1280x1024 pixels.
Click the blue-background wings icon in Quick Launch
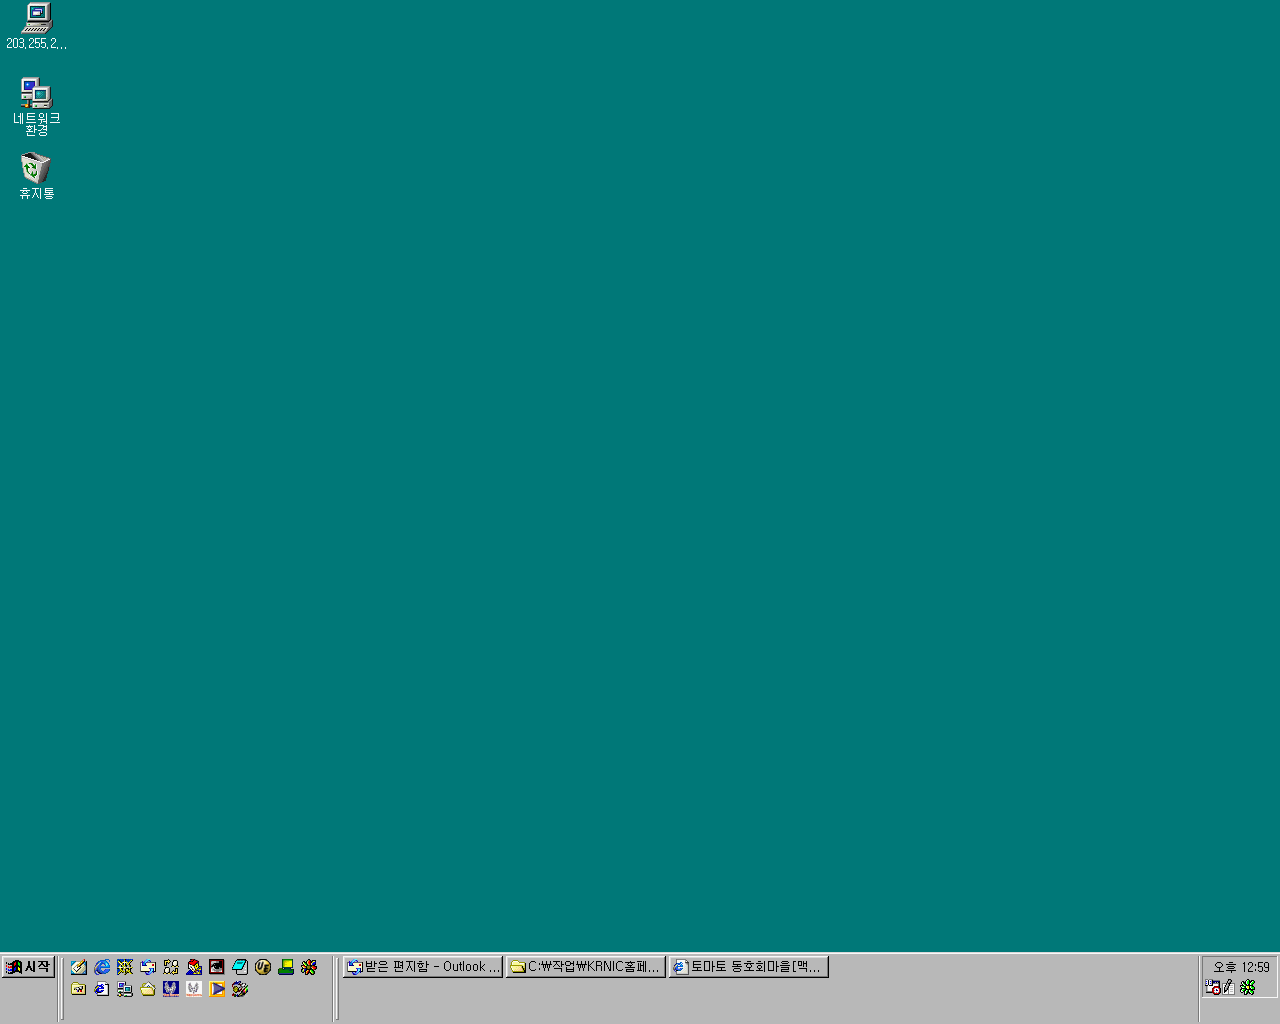pos(171,989)
